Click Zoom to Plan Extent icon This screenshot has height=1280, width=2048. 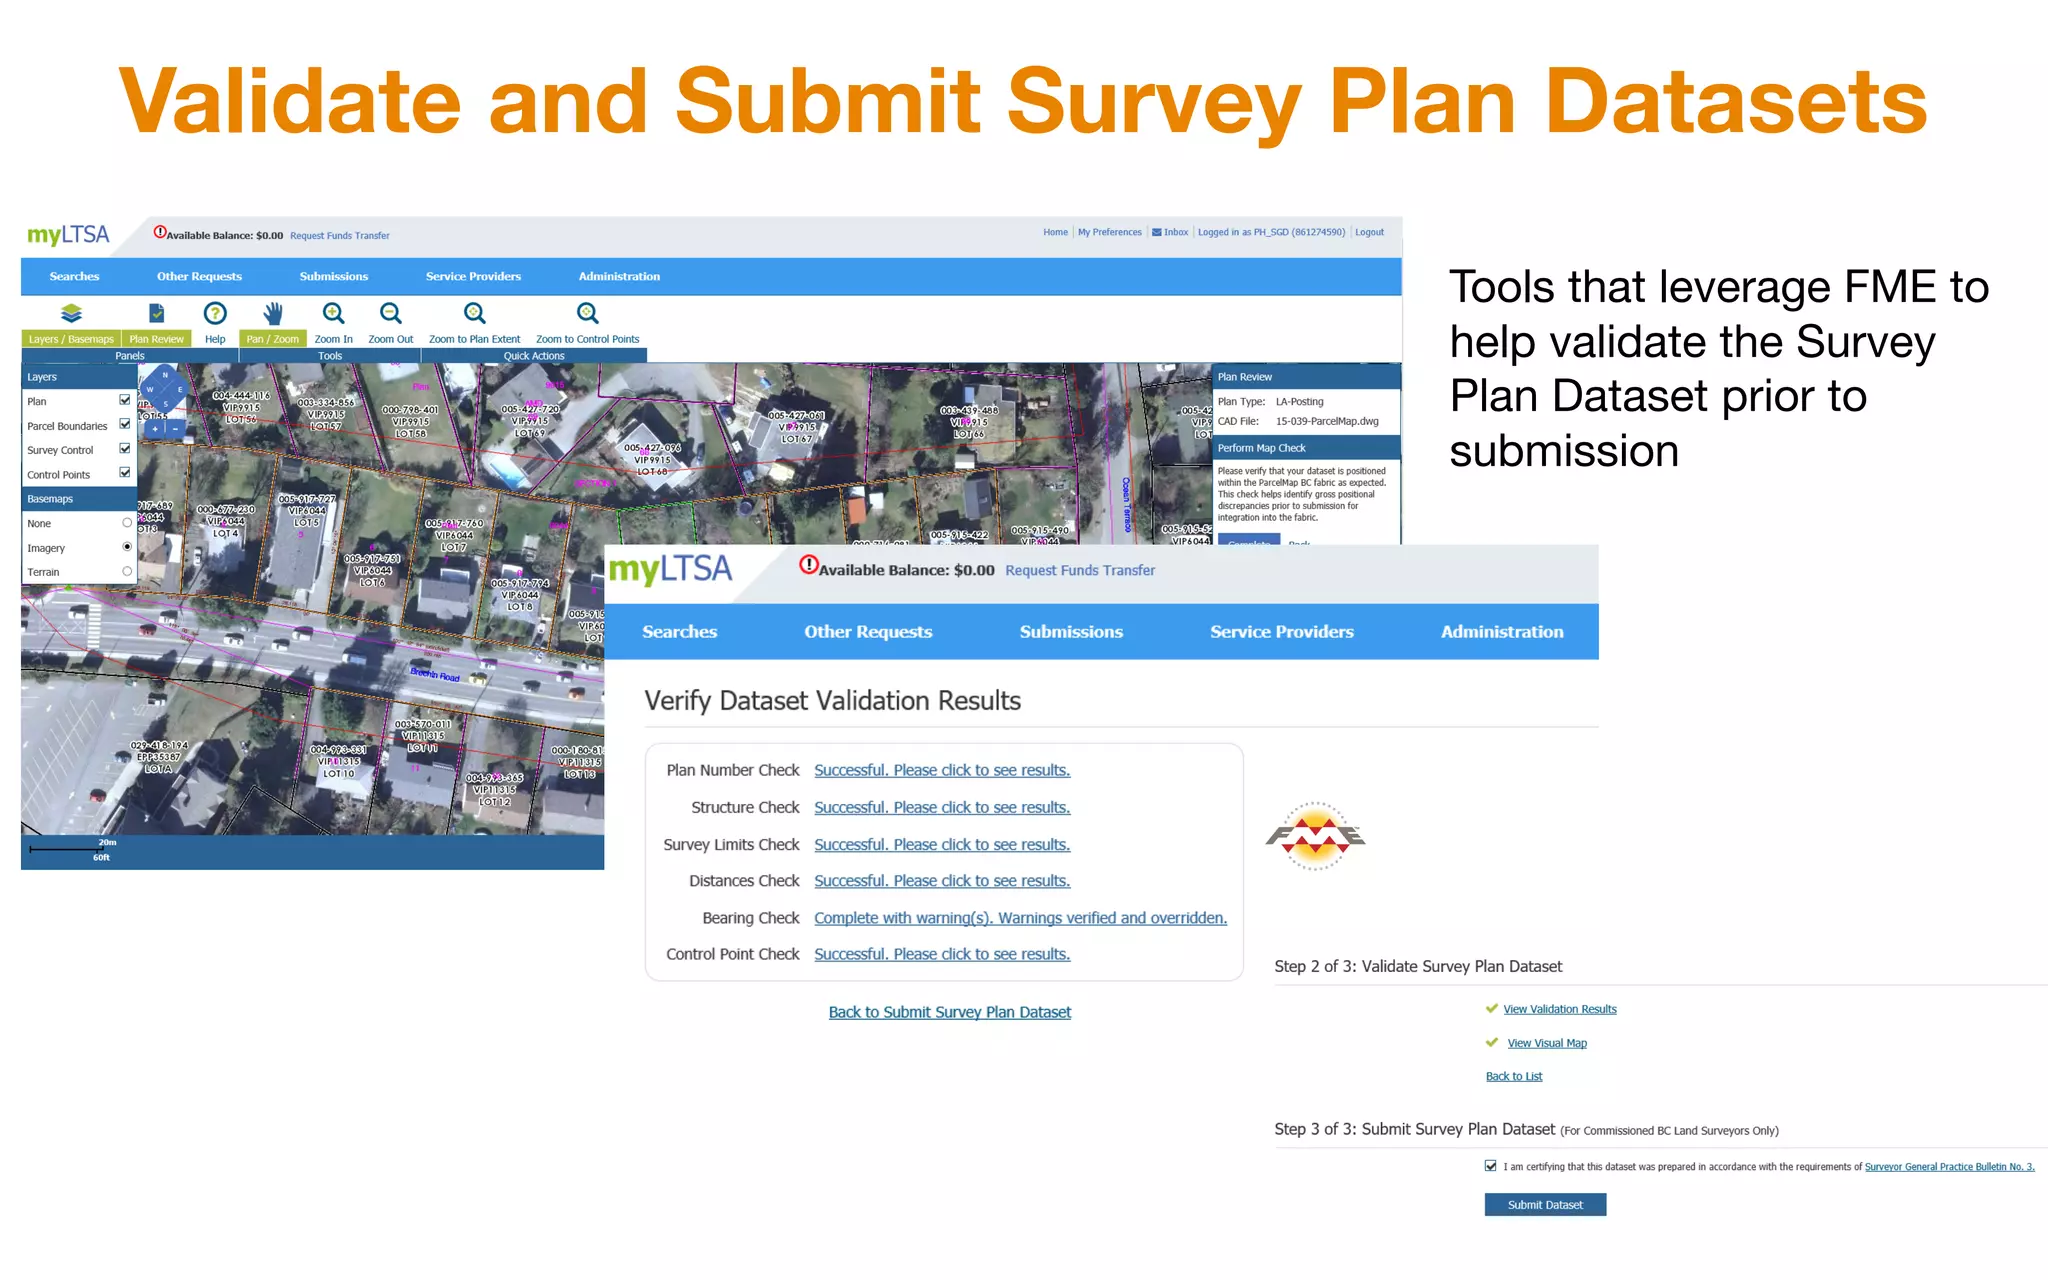pyautogui.click(x=475, y=314)
